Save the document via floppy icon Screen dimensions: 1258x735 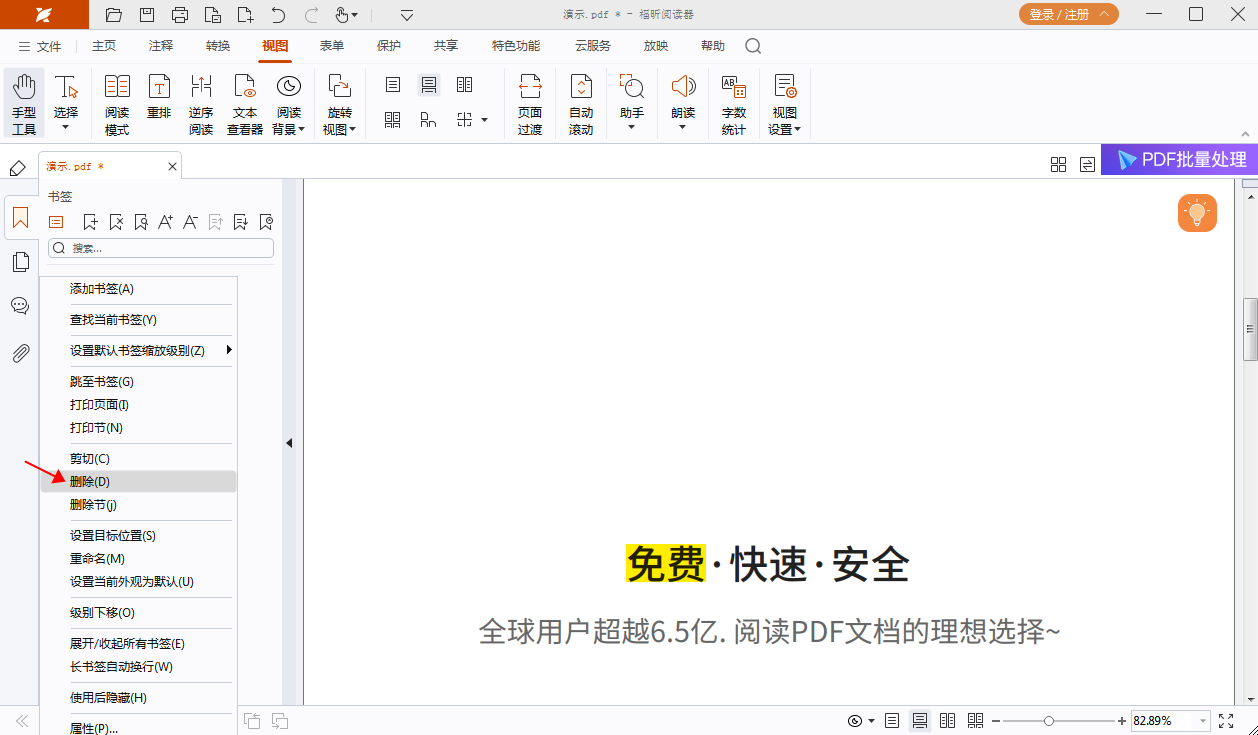click(147, 15)
